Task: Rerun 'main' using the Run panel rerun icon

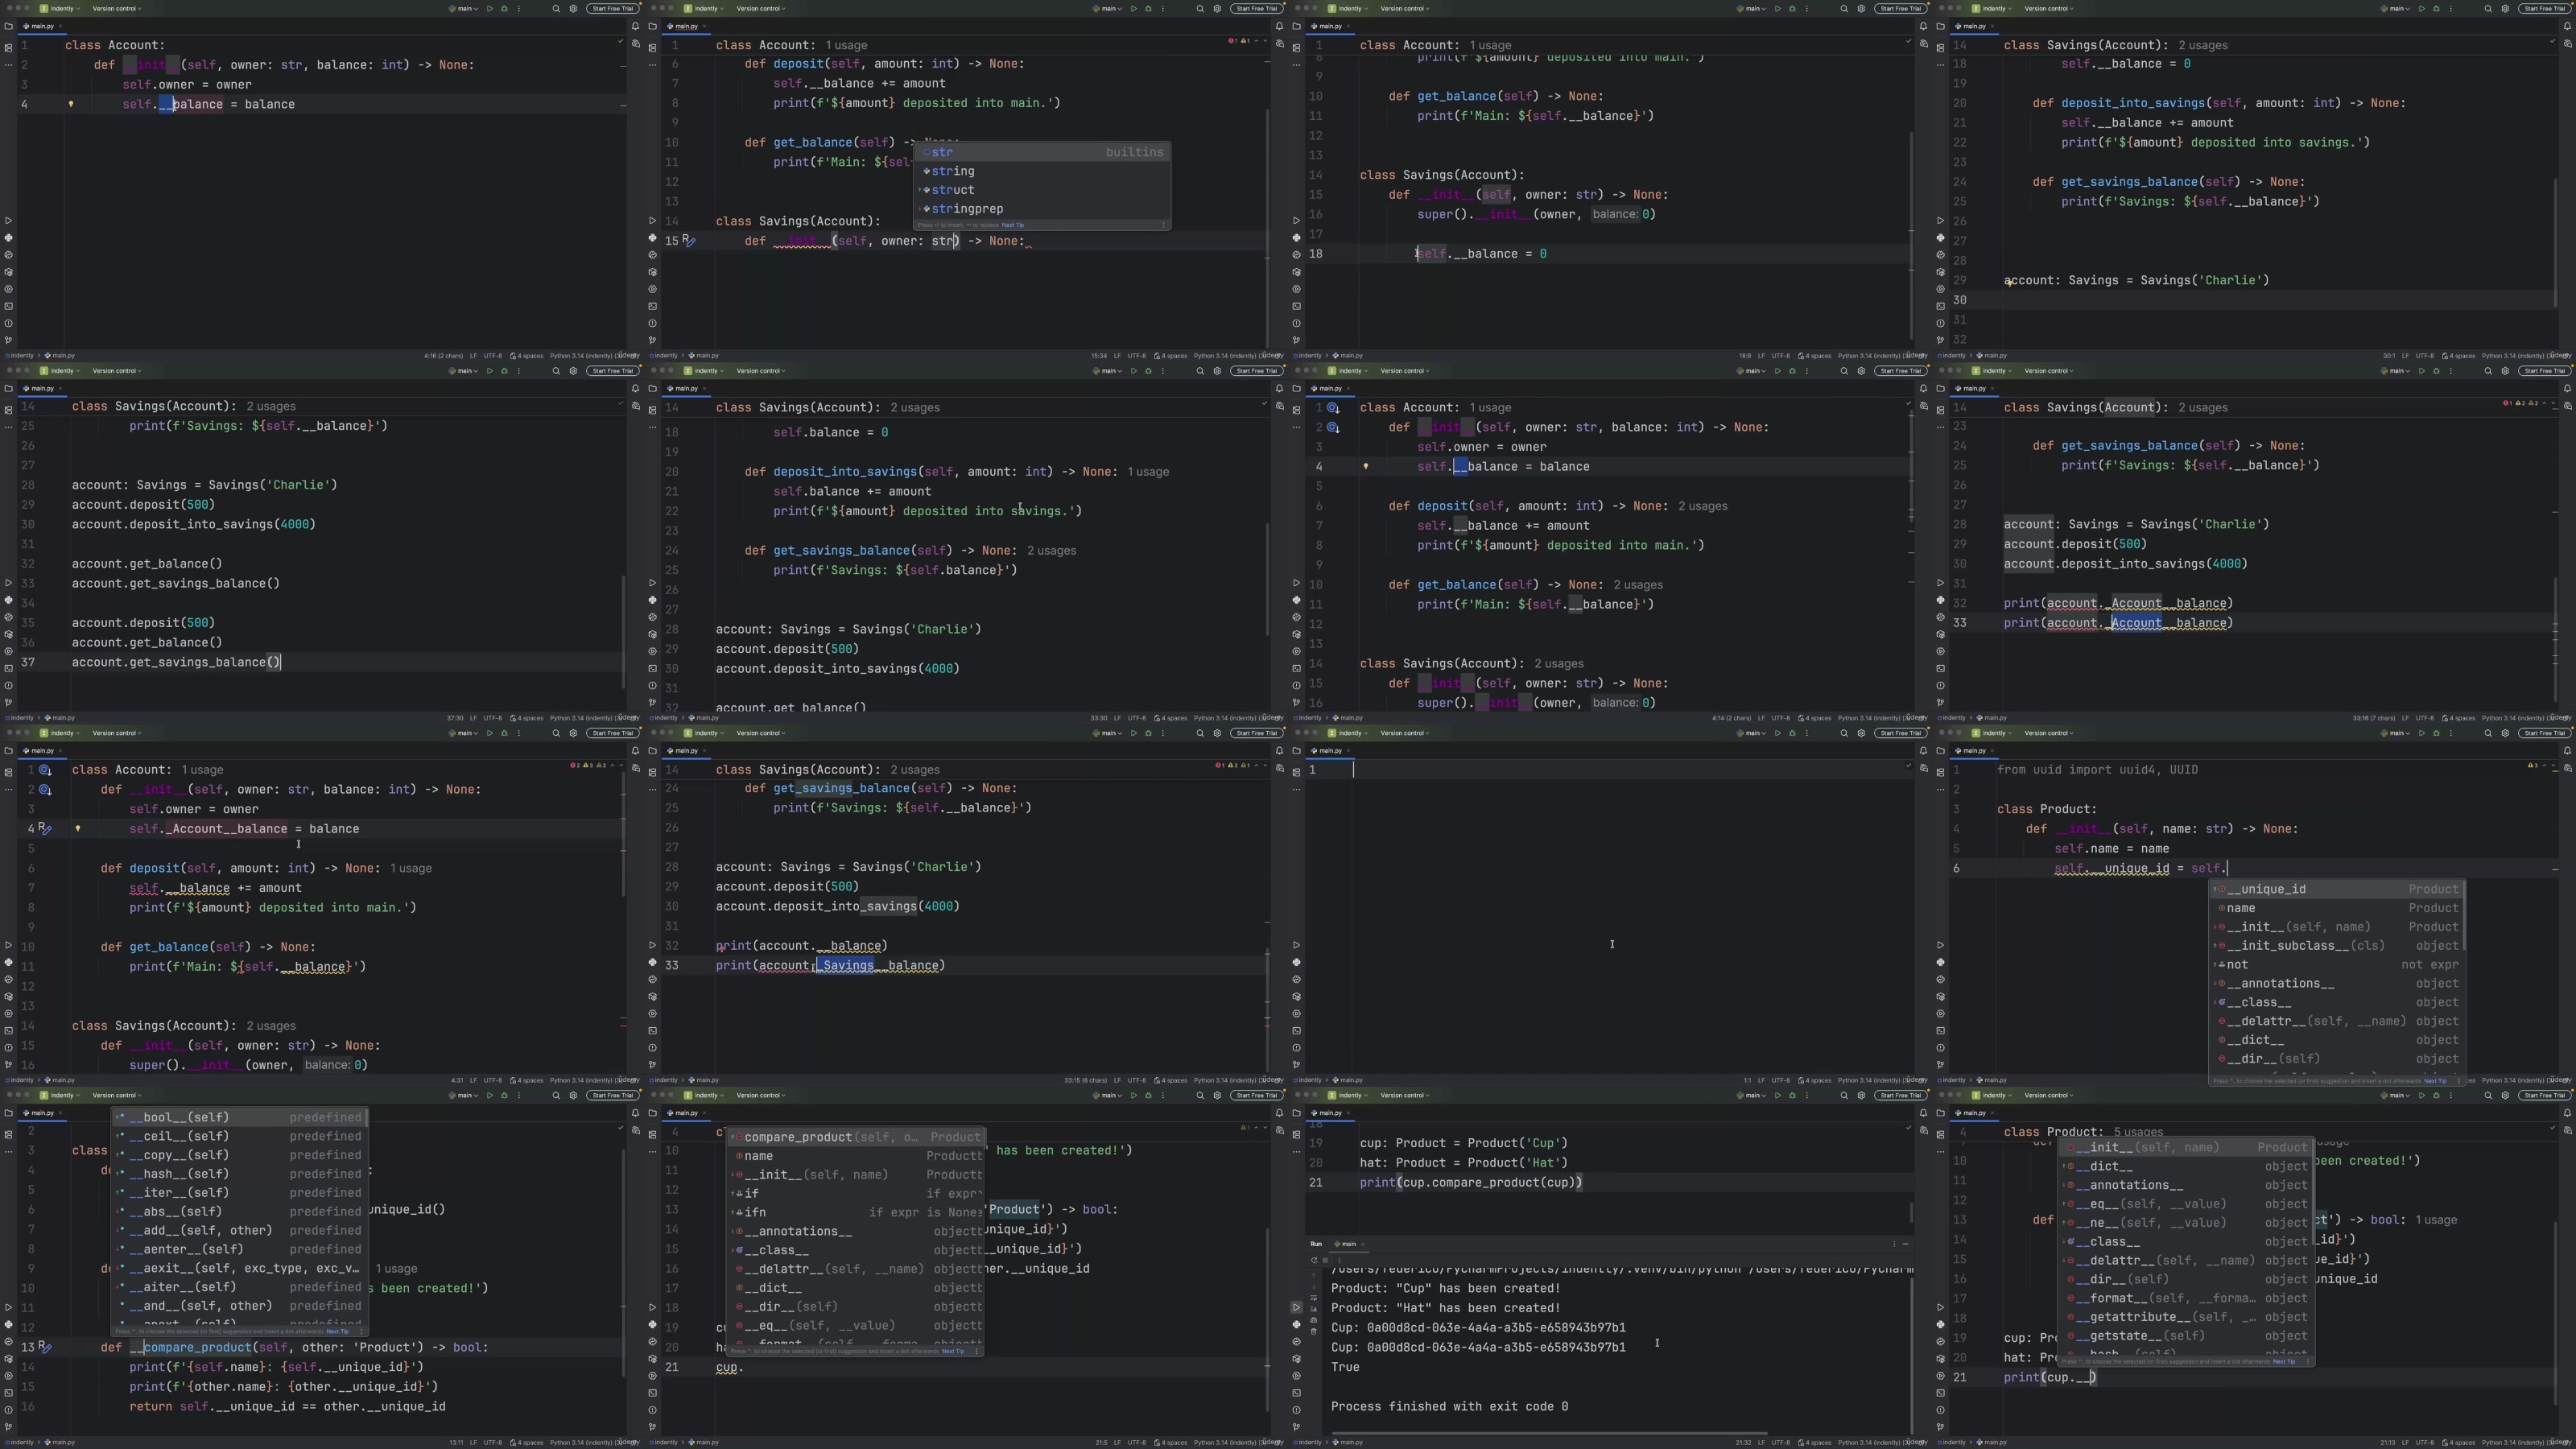Action: [x=1314, y=1260]
